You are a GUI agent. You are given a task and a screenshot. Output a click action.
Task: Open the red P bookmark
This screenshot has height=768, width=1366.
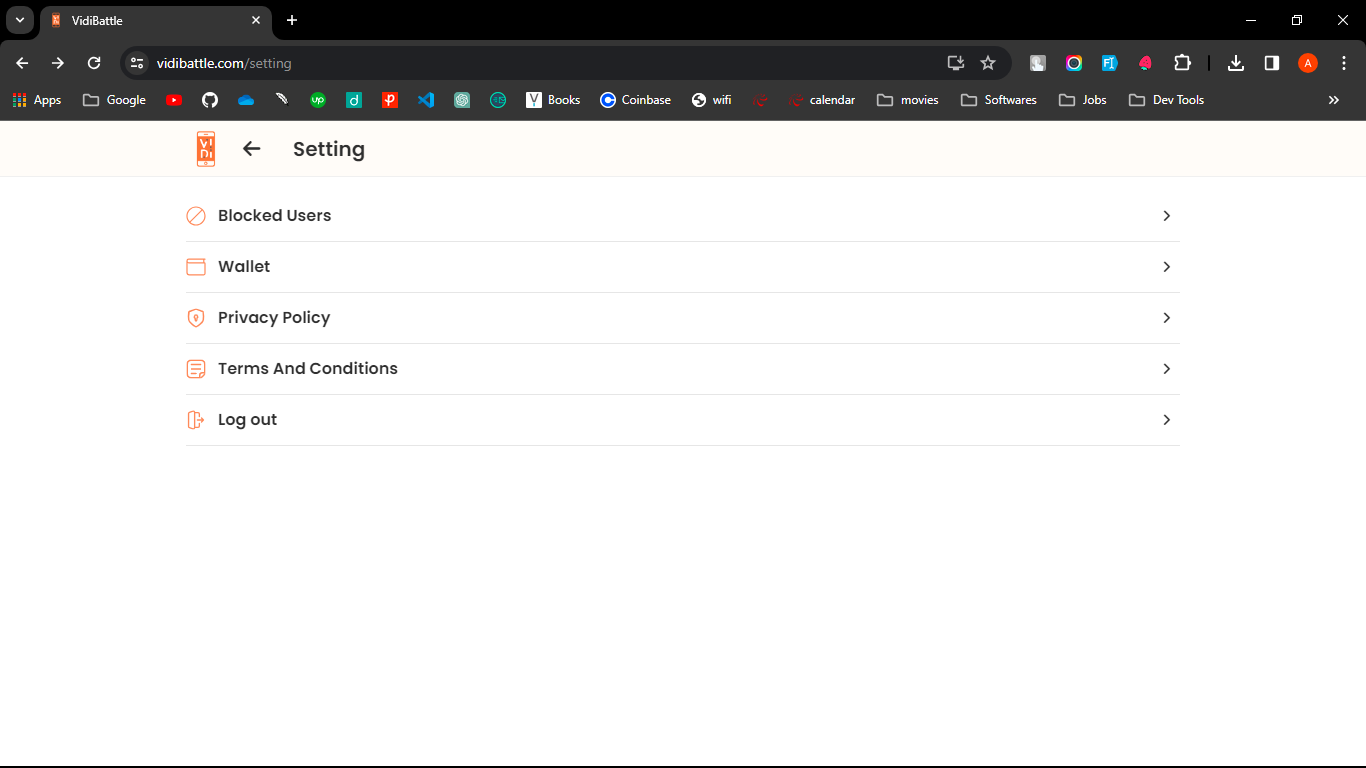[390, 100]
